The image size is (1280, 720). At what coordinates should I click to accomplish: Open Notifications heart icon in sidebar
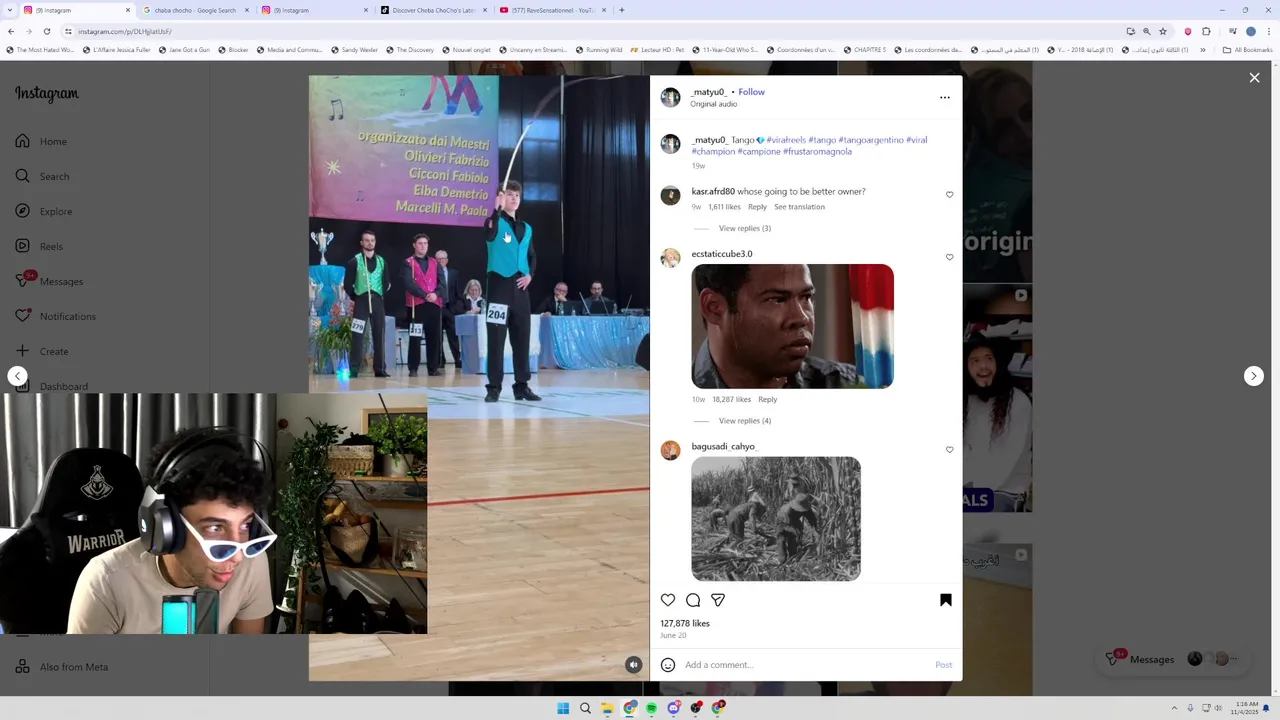[x=22, y=316]
